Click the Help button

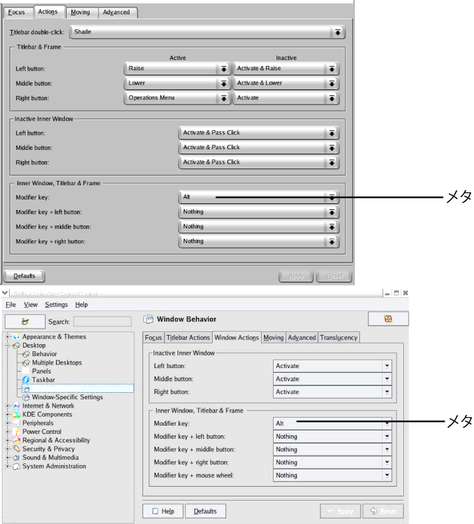163,511
